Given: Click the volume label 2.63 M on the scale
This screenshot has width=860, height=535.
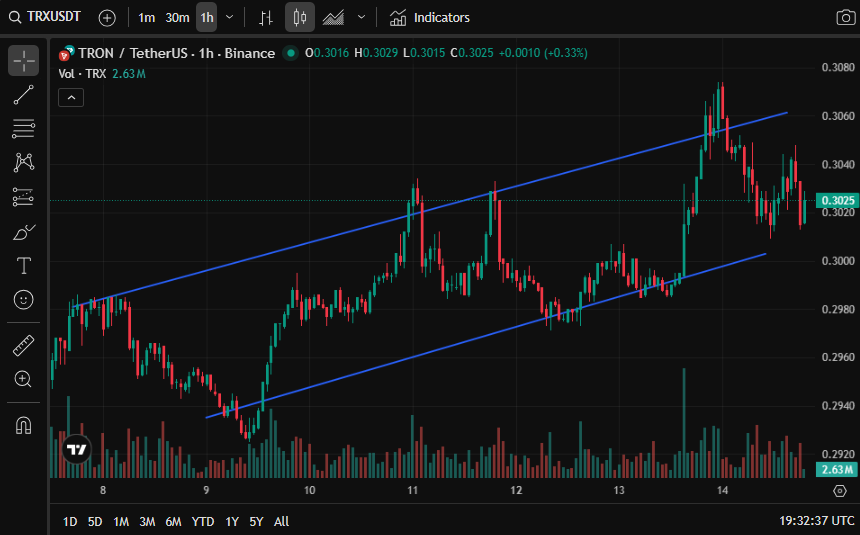Looking at the screenshot, I should pos(838,469).
